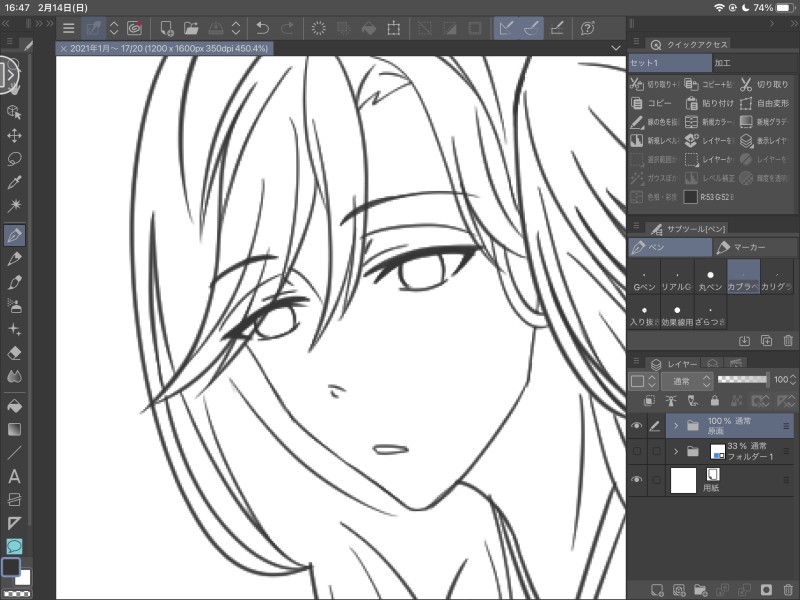Open a file via folder icon
Viewport: 800px width, 600px height.
coord(191,28)
